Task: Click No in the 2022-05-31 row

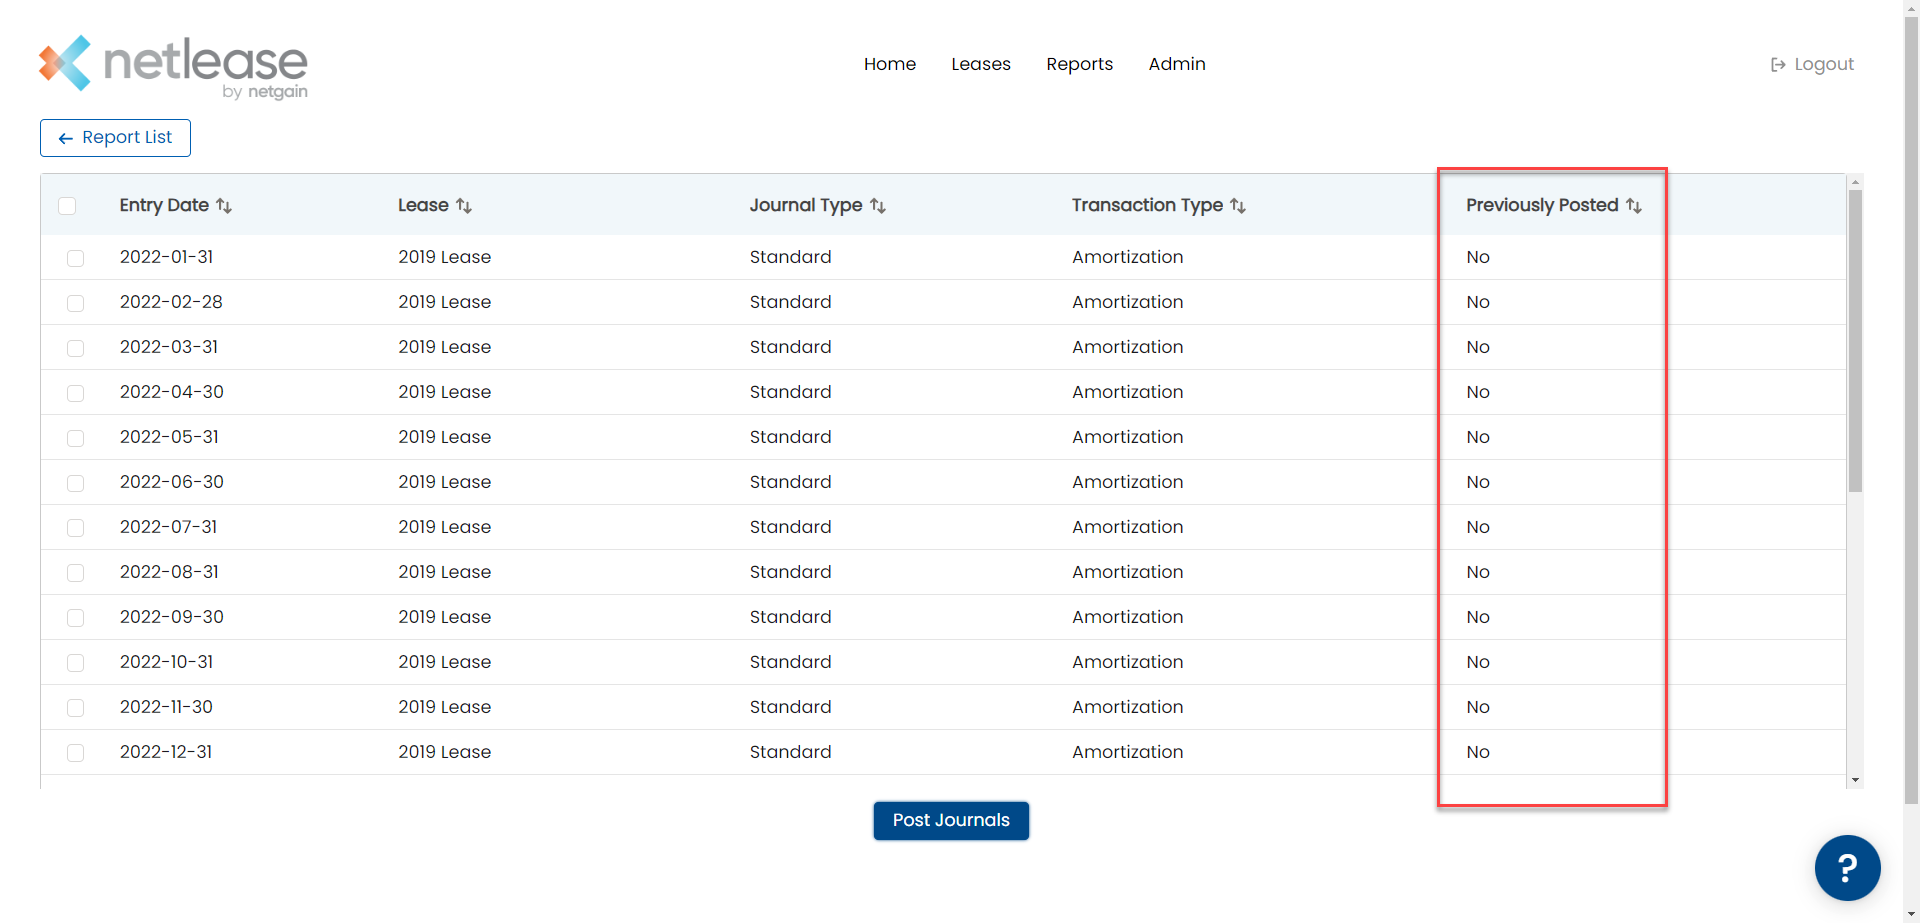Action: 1478,437
